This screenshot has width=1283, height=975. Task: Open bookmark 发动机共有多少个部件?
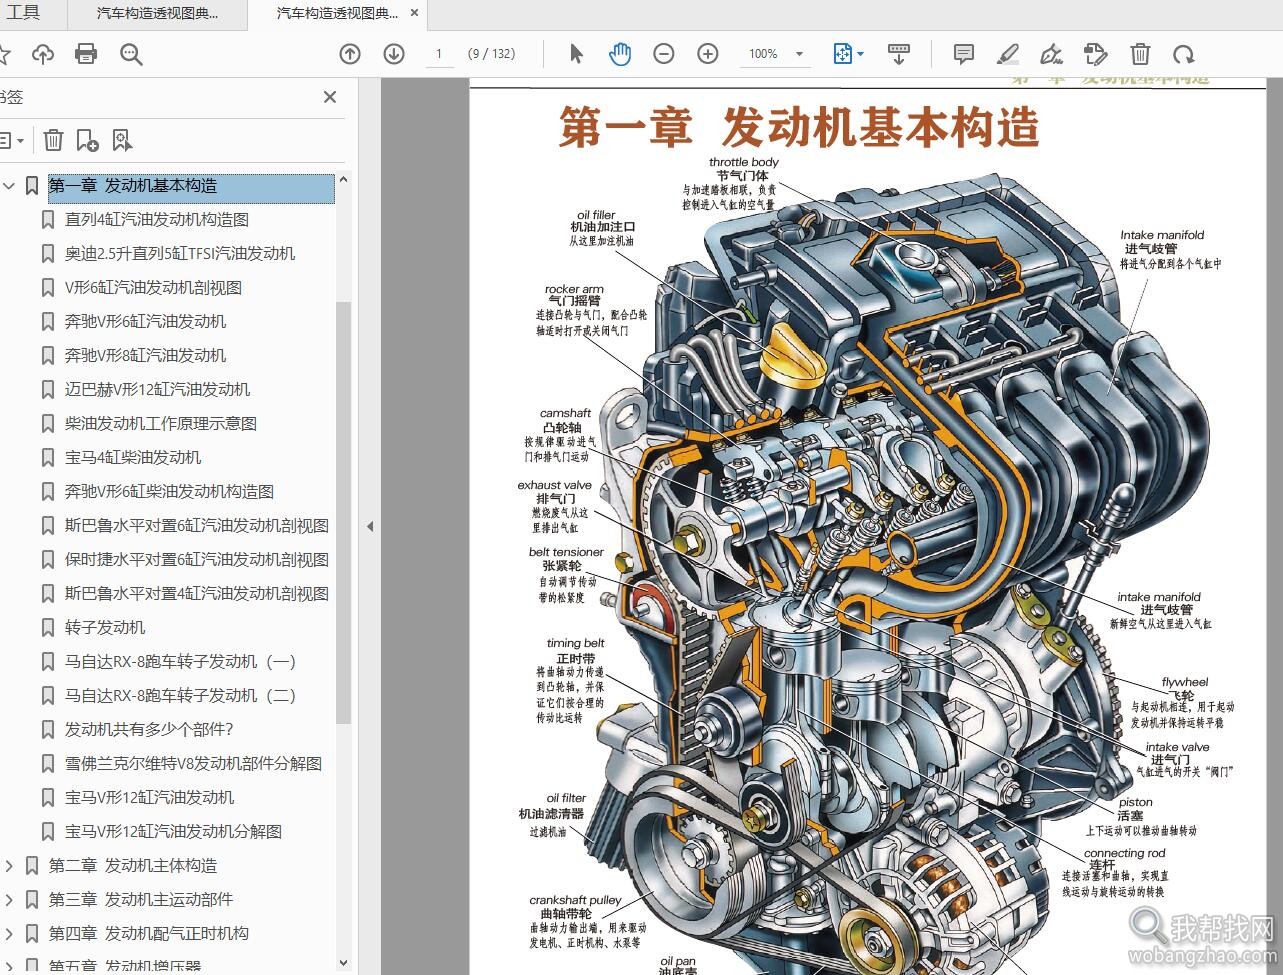pyautogui.click(x=149, y=730)
